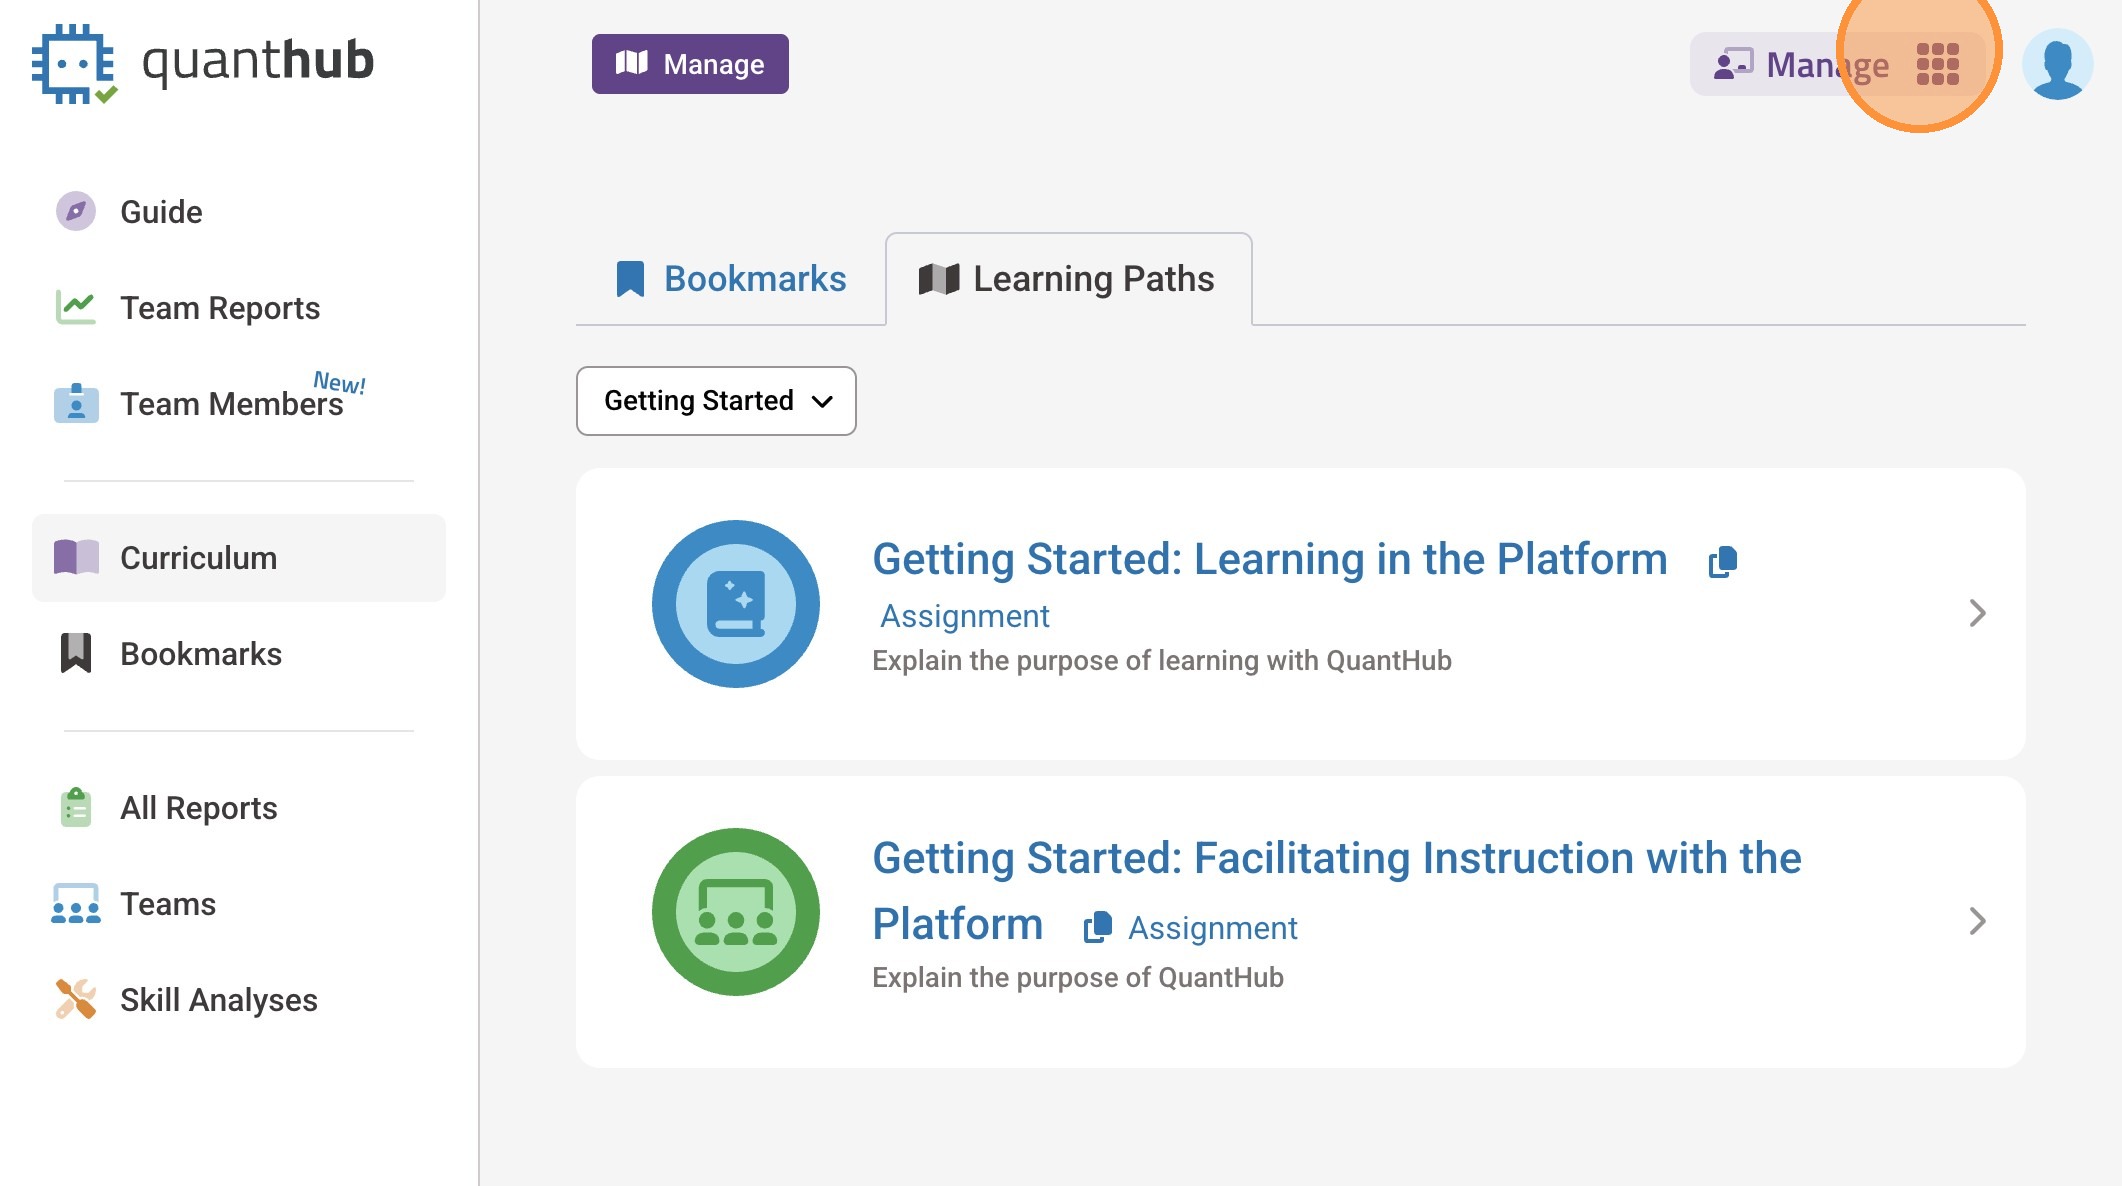This screenshot has width=2122, height=1186.
Task: Click the blue book path thumbnail
Action: (735, 604)
